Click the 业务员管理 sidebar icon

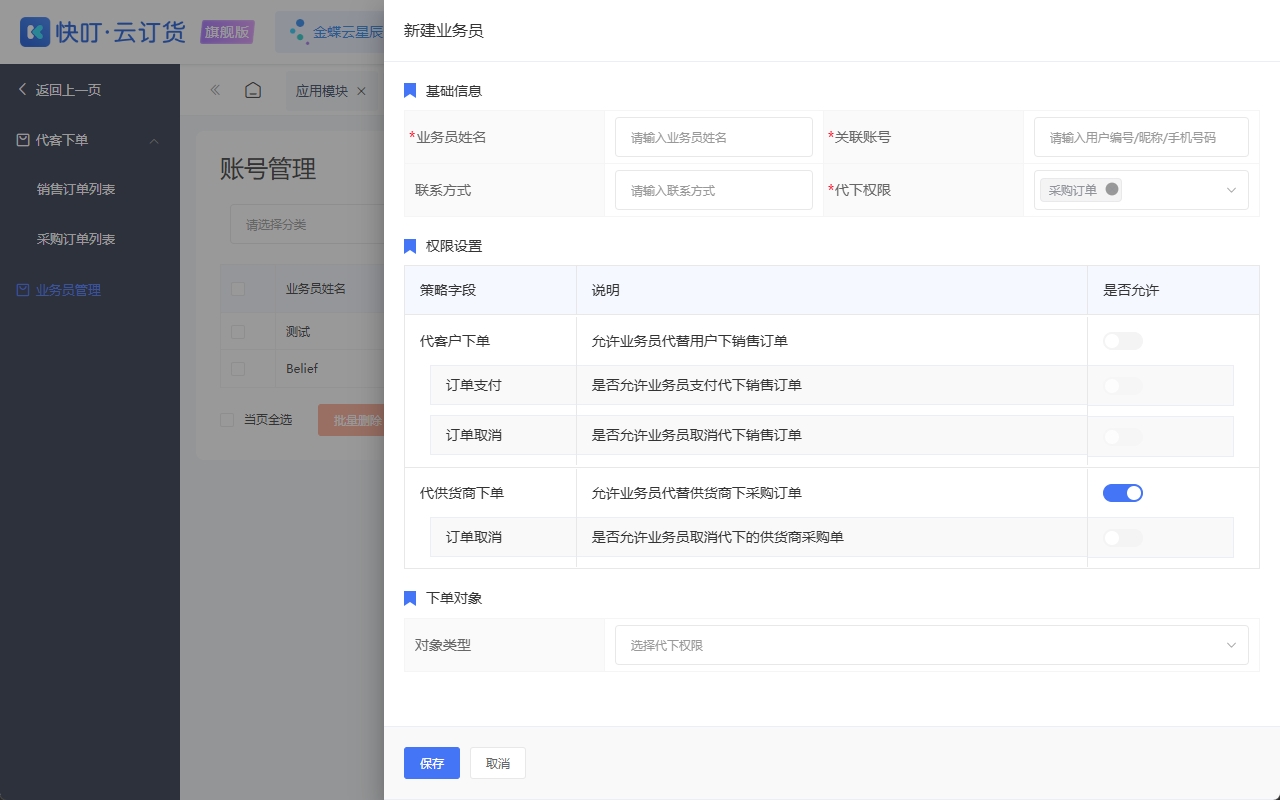click(22, 290)
